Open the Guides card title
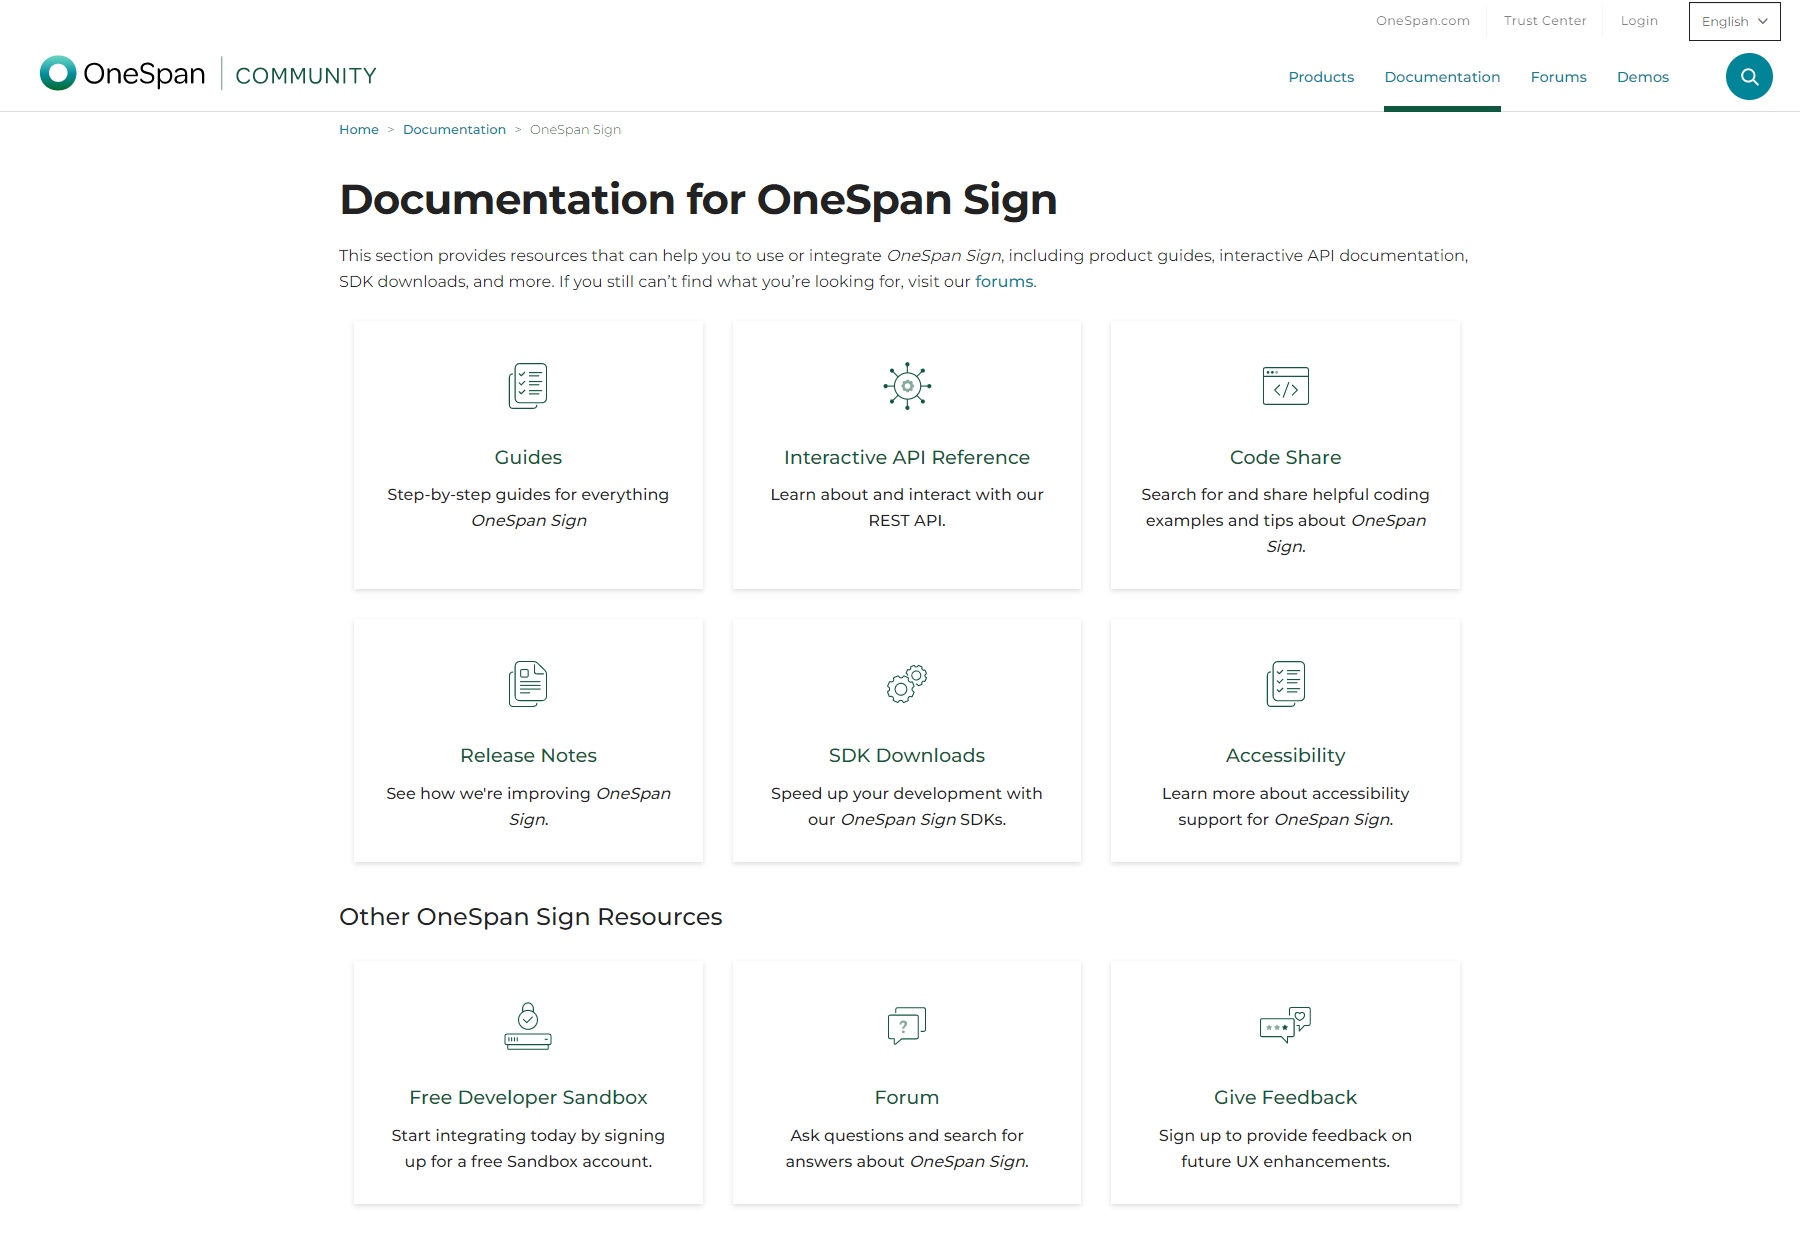1800x1239 pixels. point(528,457)
